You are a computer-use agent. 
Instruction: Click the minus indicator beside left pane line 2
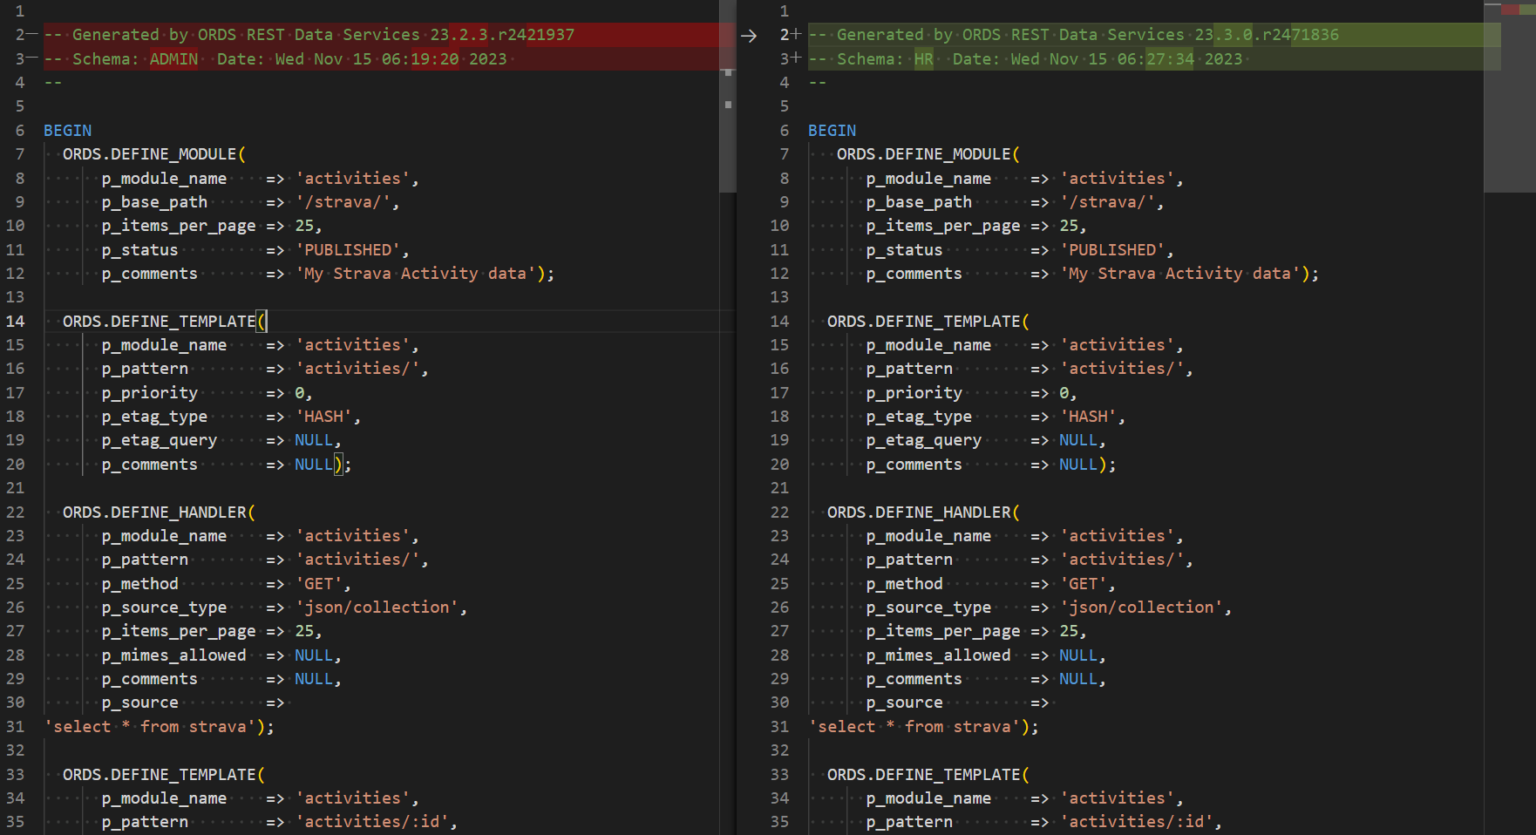pos(31,34)
